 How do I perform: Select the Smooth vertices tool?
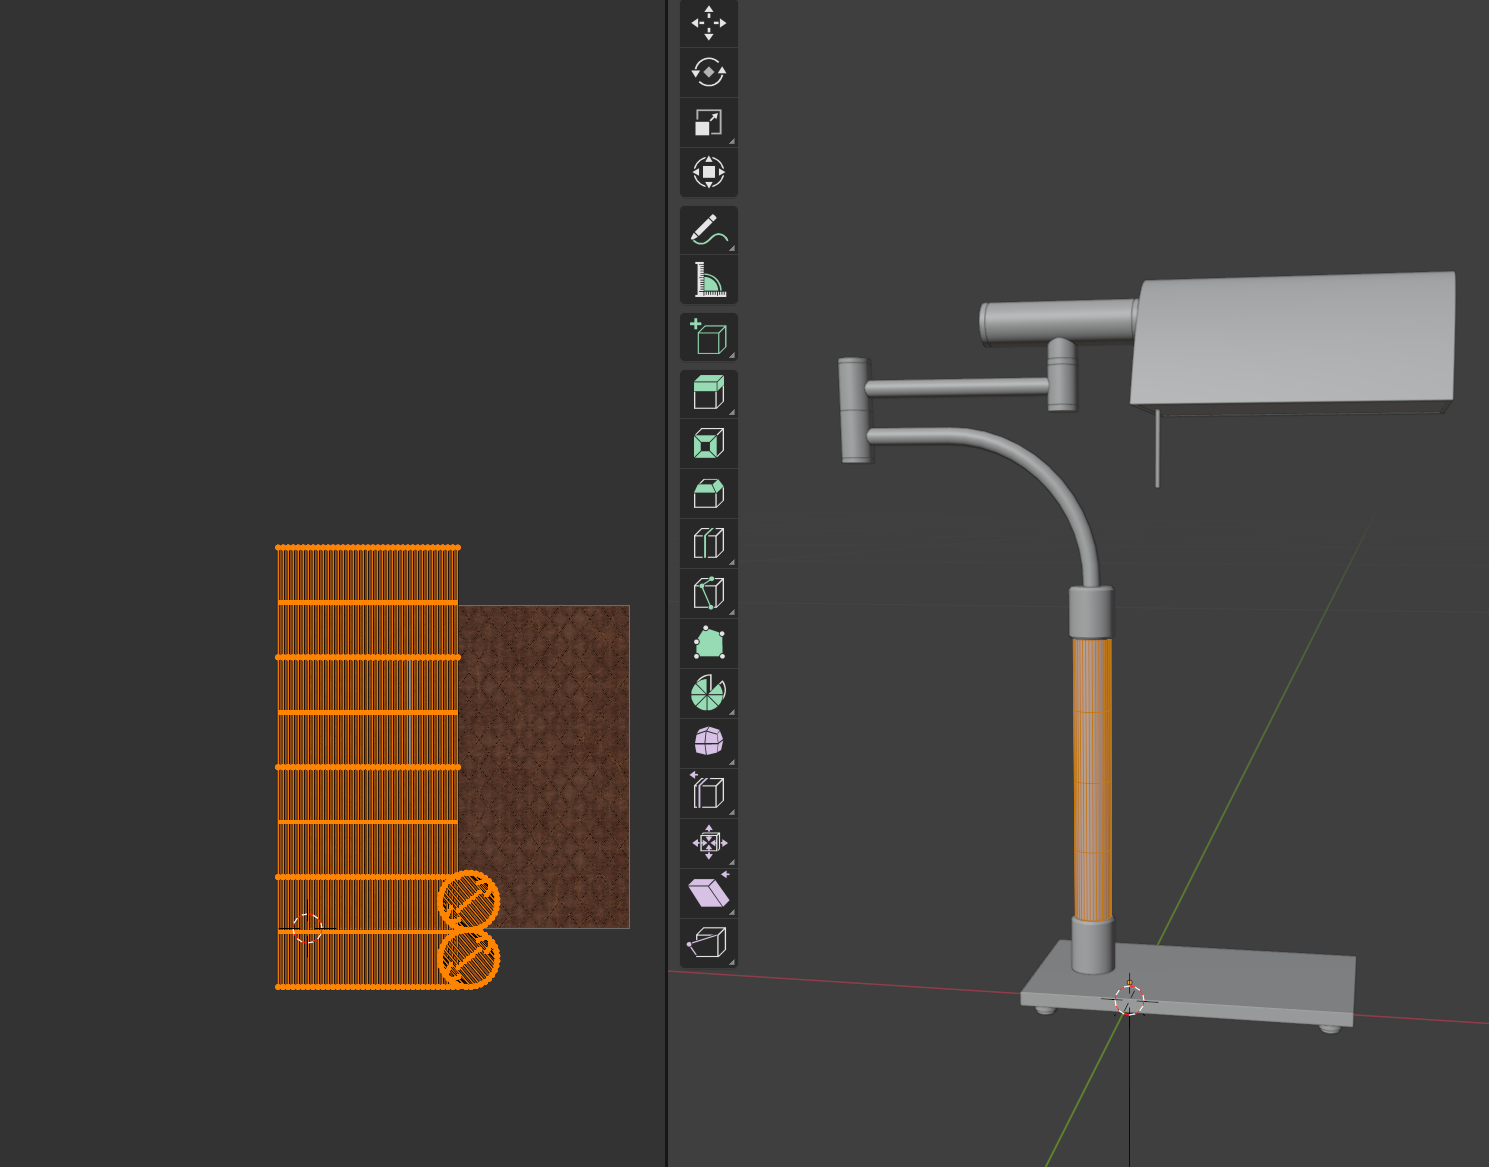click(x=709, y=743)
